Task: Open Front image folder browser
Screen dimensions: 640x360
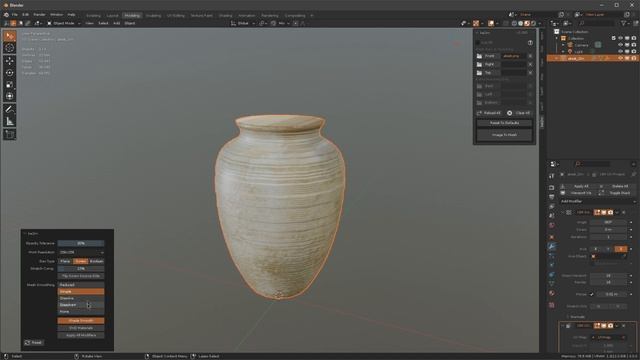Action: pos(480,56)
